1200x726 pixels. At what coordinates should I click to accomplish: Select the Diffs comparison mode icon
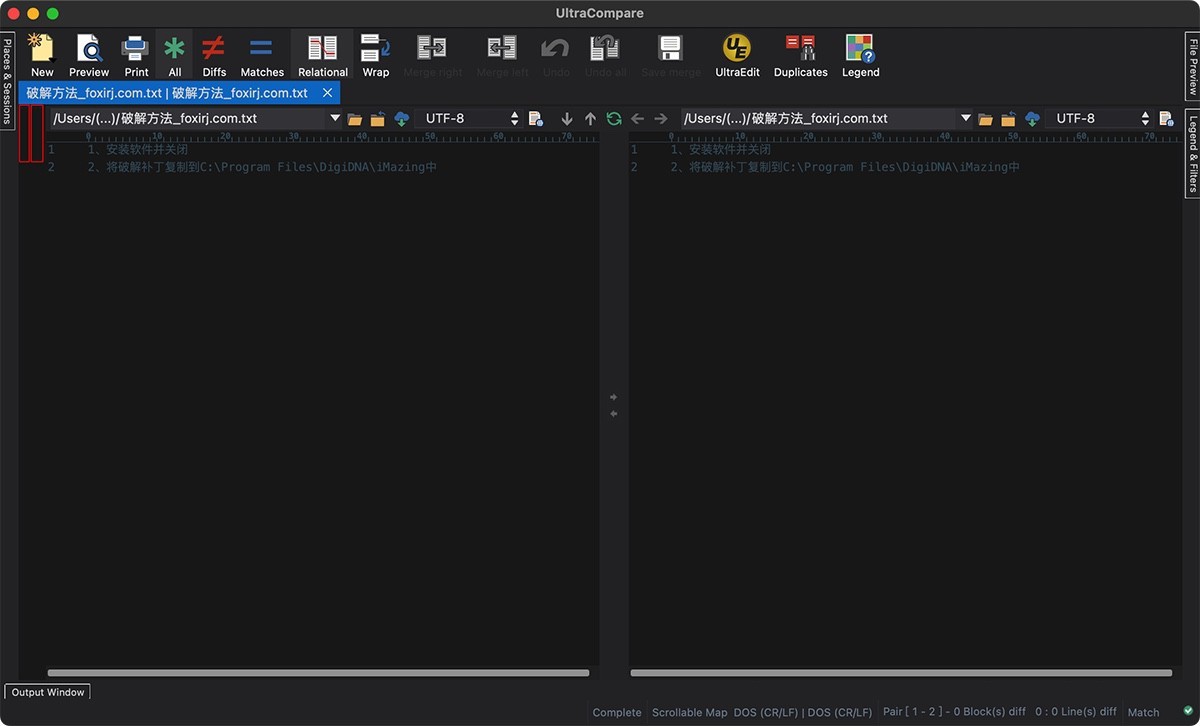pos(213,55)
